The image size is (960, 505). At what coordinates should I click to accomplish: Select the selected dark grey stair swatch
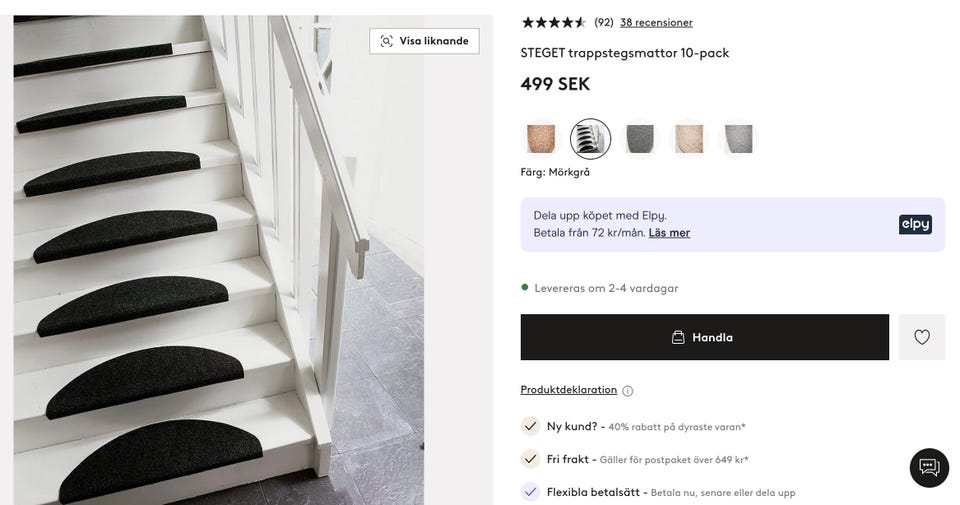[590, 139]
